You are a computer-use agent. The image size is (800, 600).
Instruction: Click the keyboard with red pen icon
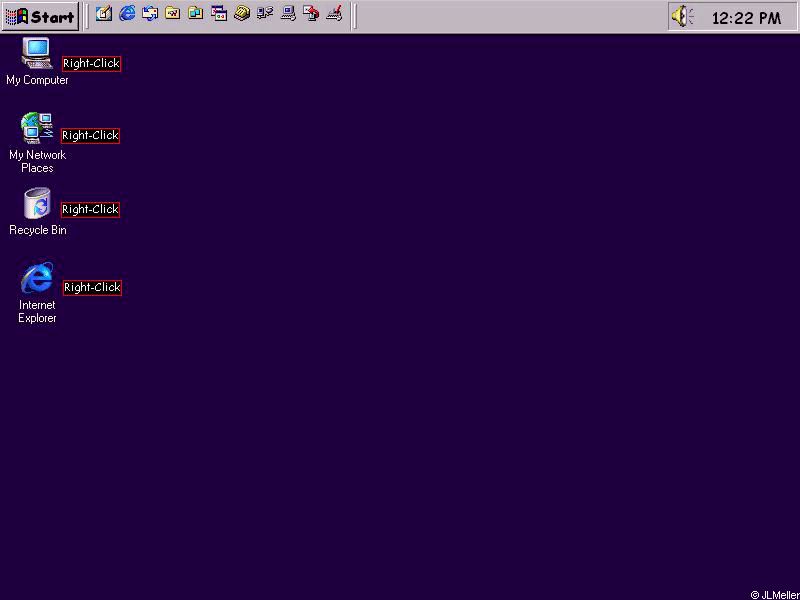click(x=334, y=14)
